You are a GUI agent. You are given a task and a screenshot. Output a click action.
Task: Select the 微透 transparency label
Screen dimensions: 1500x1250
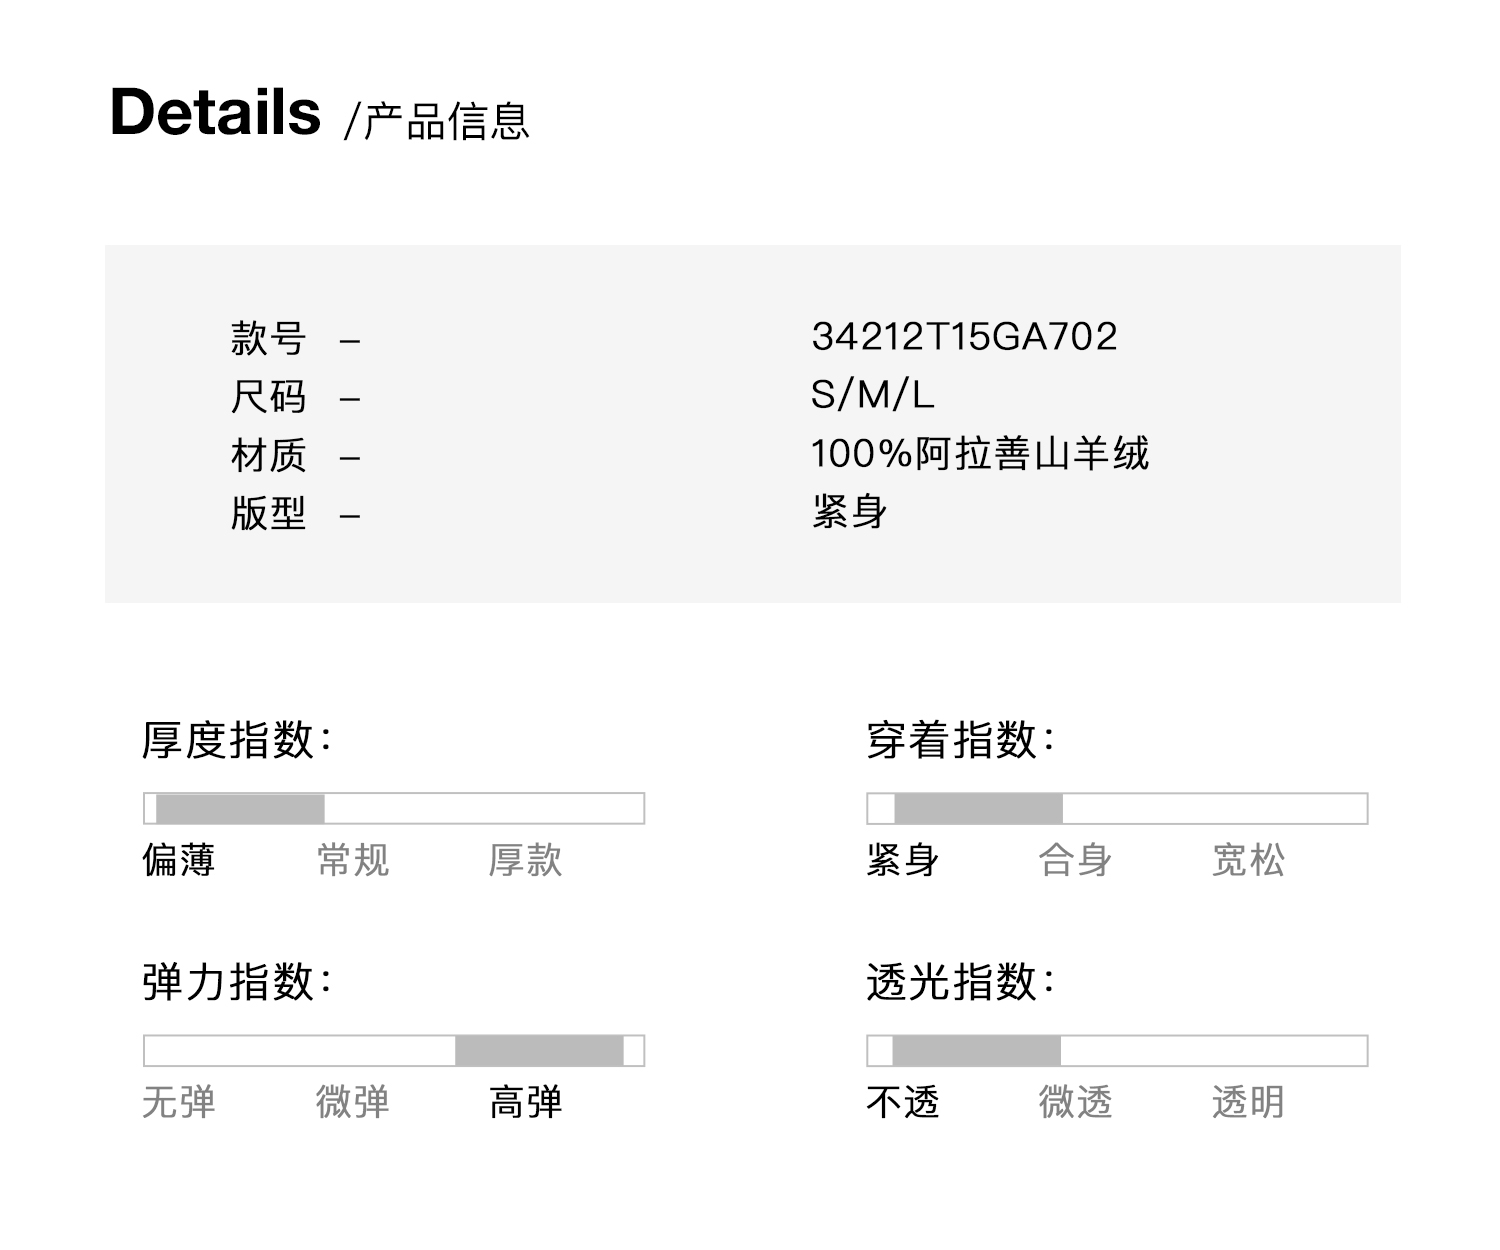coord(1075,1103)
